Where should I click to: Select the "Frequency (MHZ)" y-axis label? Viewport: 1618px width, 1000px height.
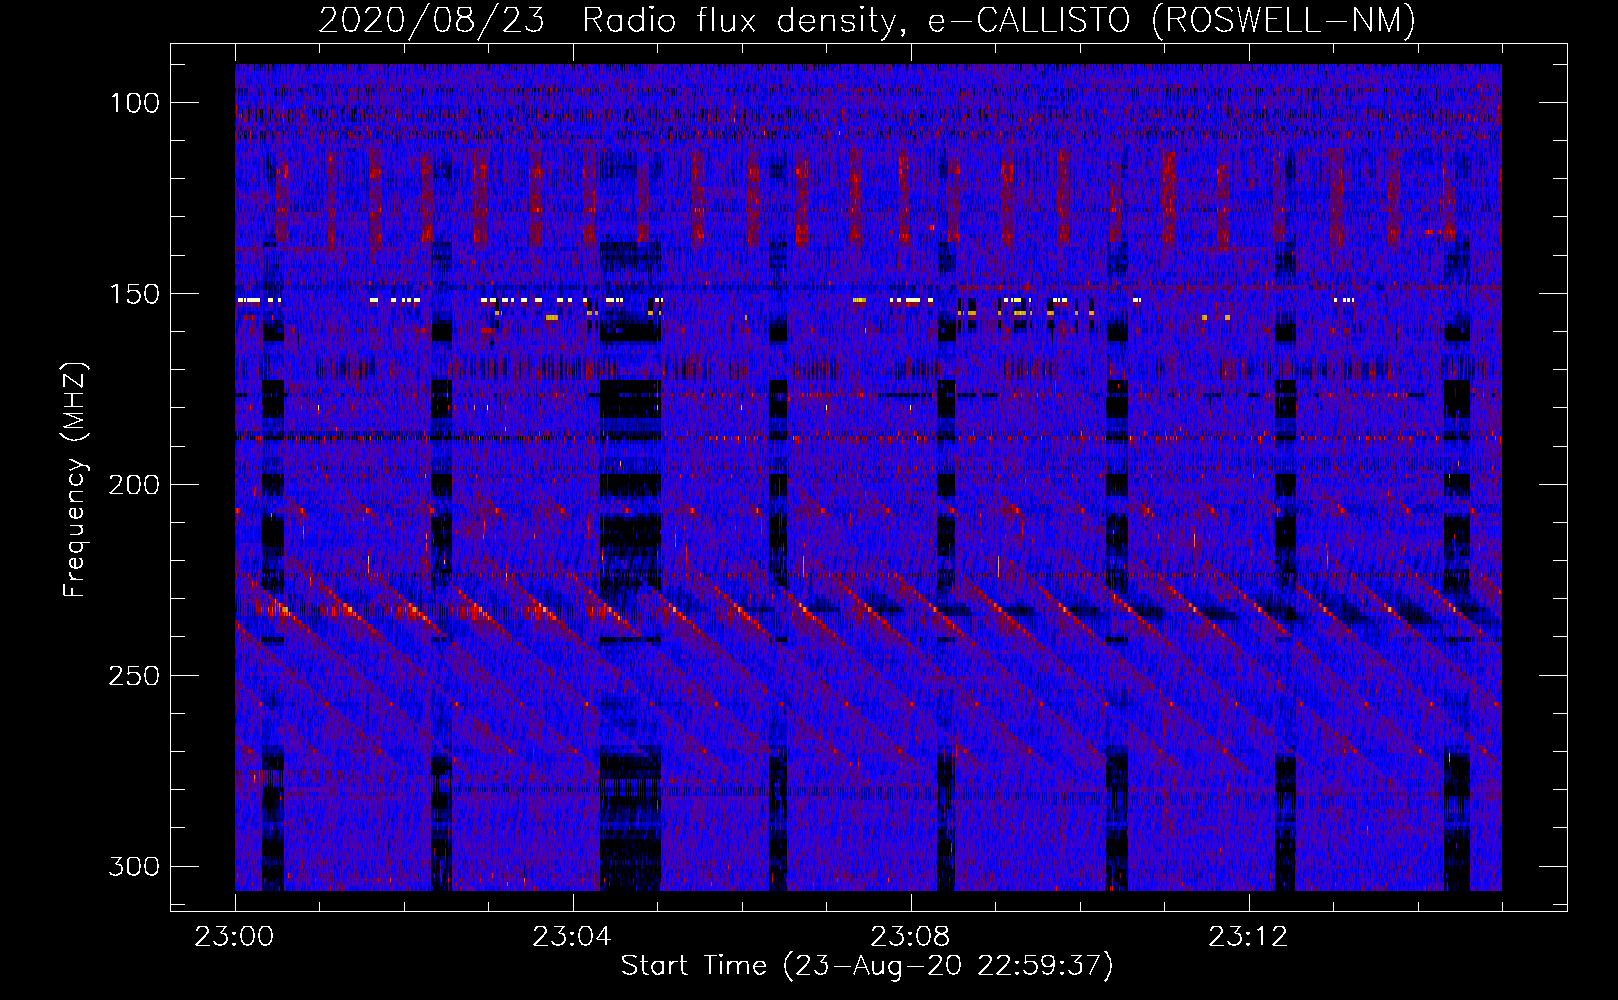75,479
